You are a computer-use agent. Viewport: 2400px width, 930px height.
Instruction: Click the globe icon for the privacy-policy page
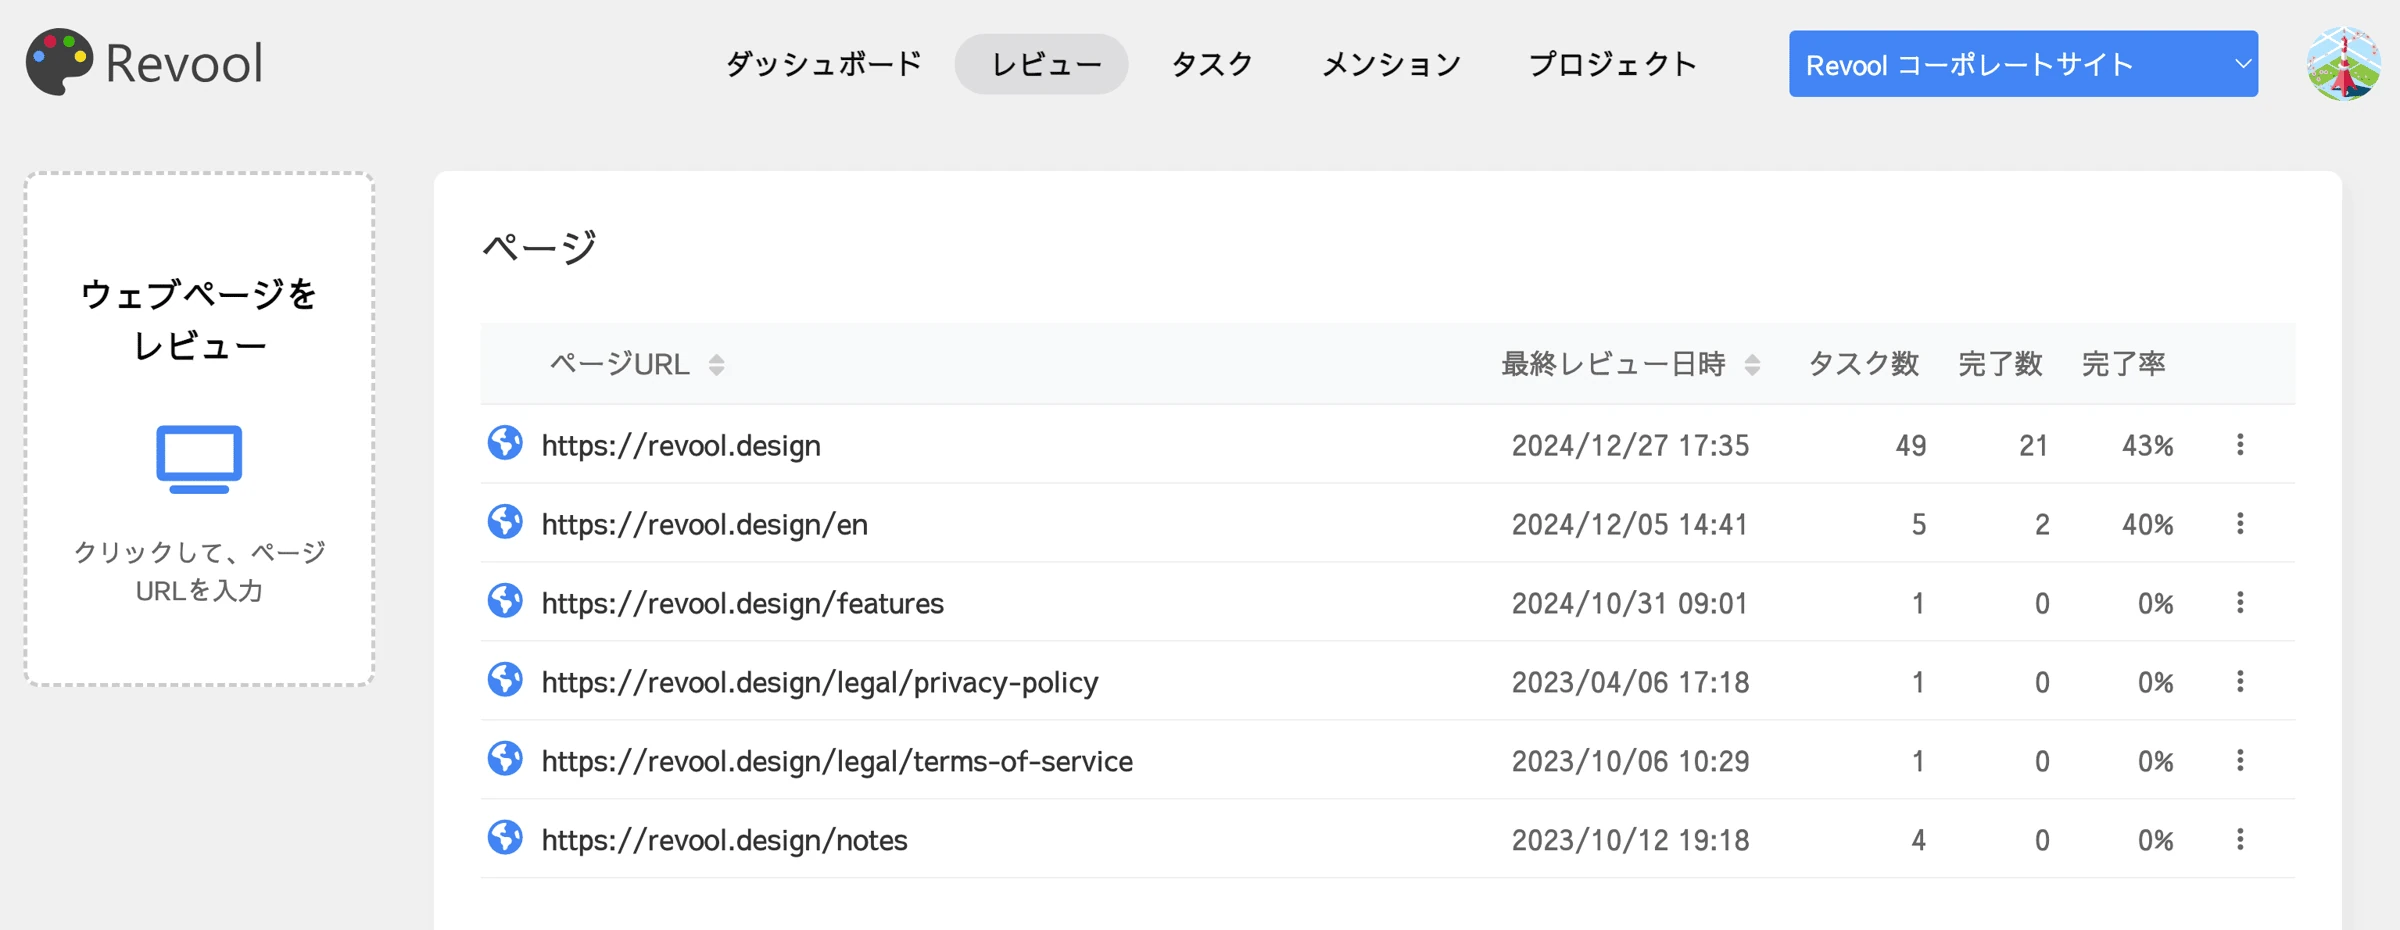click(506, 680)
